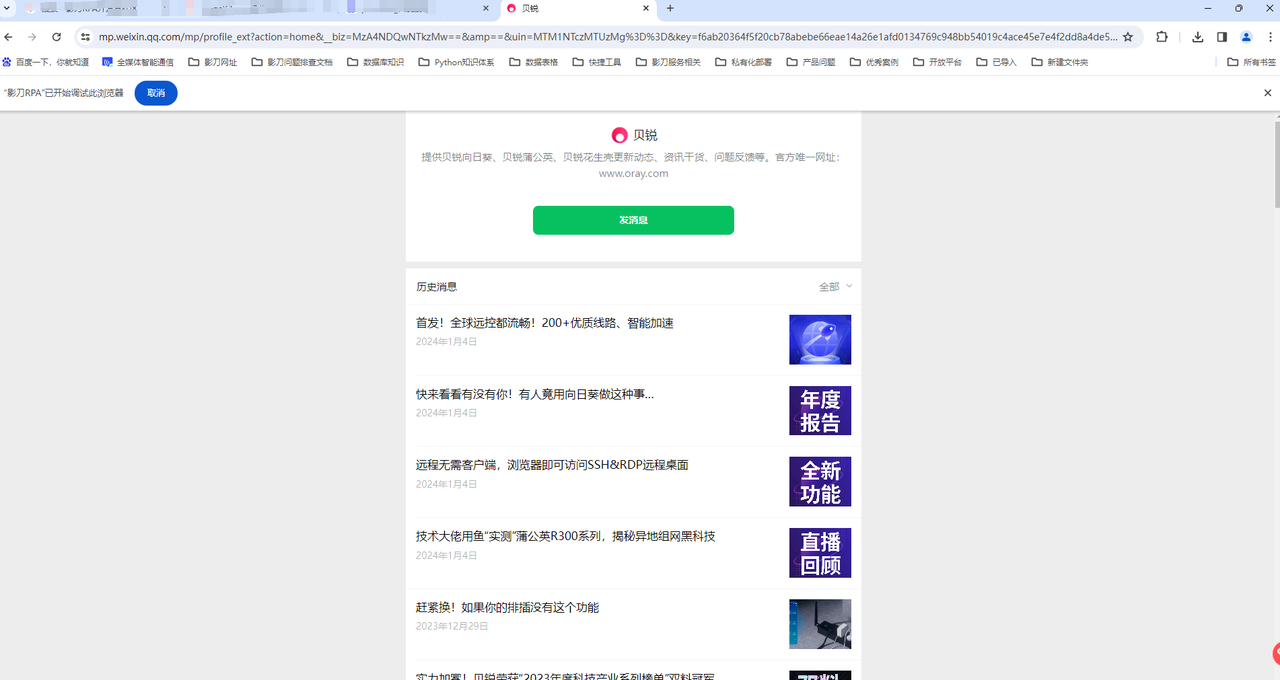Open the Chrome profile avatar

coord(1246,37)
